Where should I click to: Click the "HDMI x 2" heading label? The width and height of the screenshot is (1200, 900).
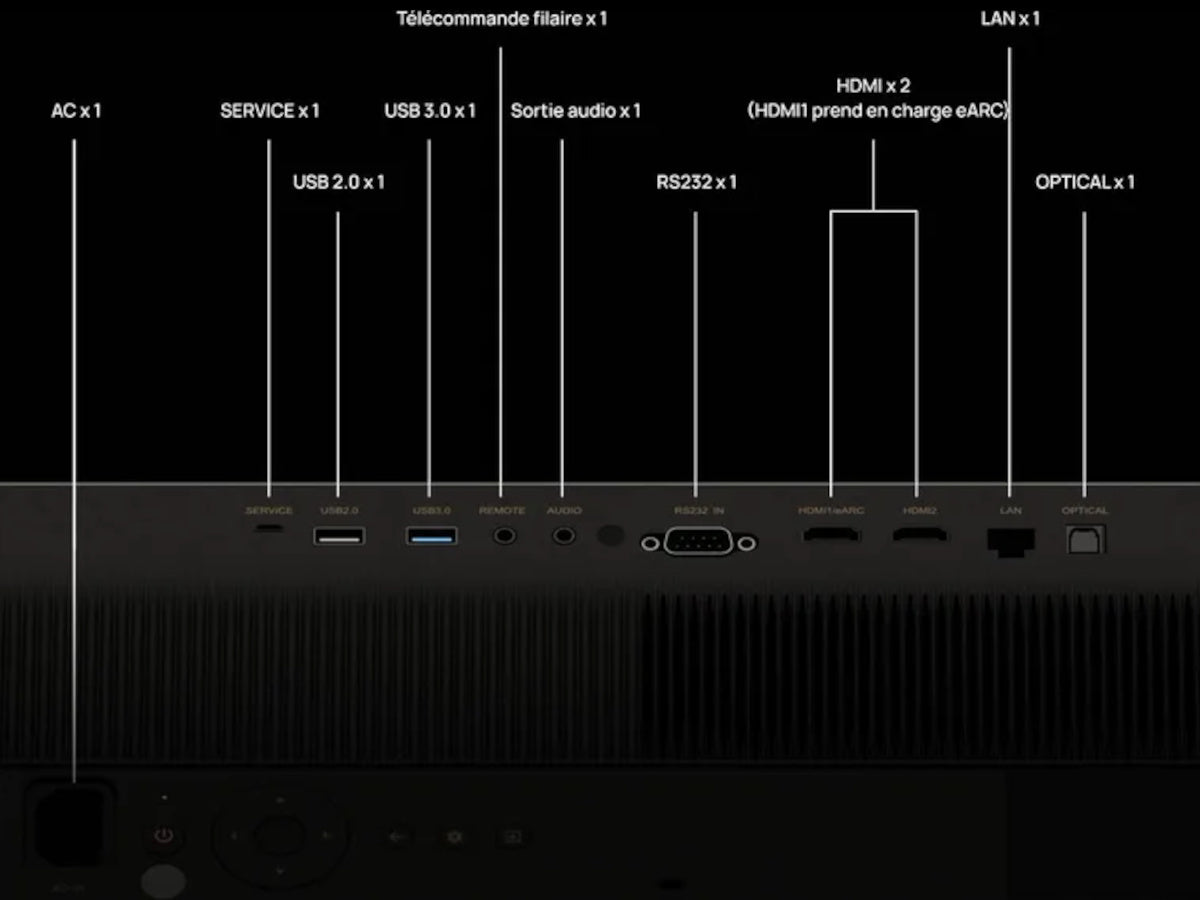[x=873, y=86]
